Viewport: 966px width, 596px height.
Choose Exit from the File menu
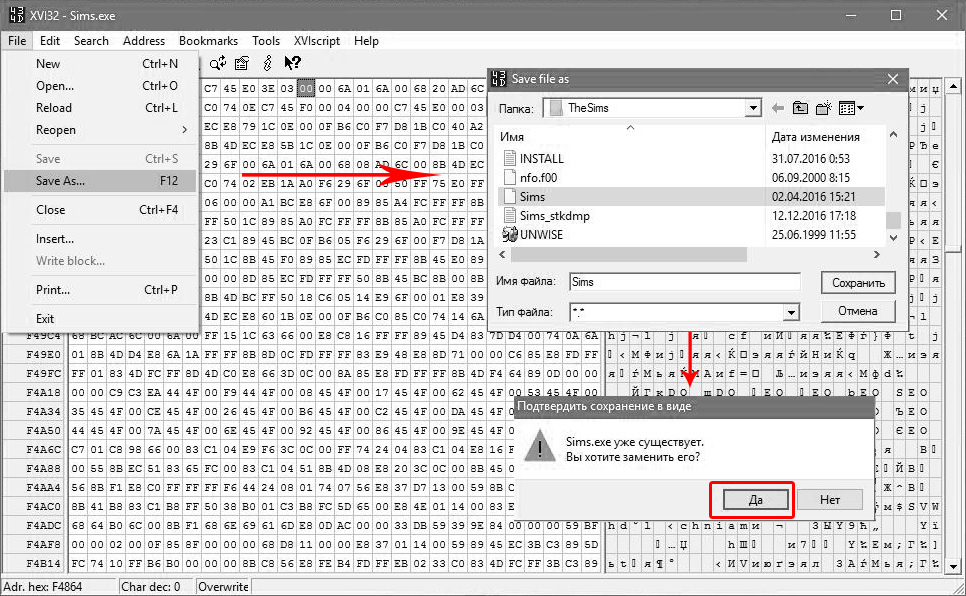pyautogui.click(x=100, y=319)
